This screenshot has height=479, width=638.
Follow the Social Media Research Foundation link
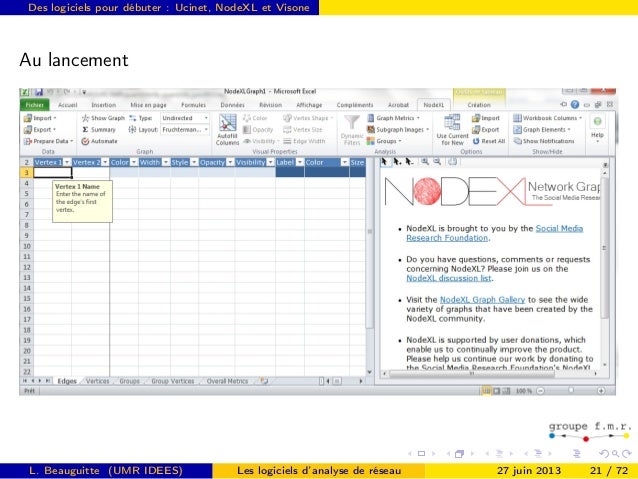pyautogui.click(x=495, y=233)
